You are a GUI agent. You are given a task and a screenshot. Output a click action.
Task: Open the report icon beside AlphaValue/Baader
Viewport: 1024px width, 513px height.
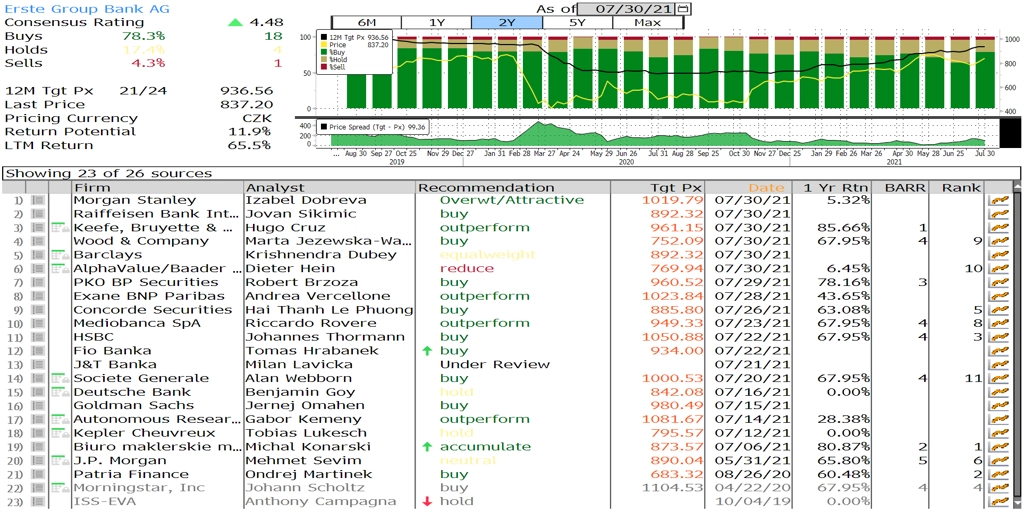[x=60, y=268]
